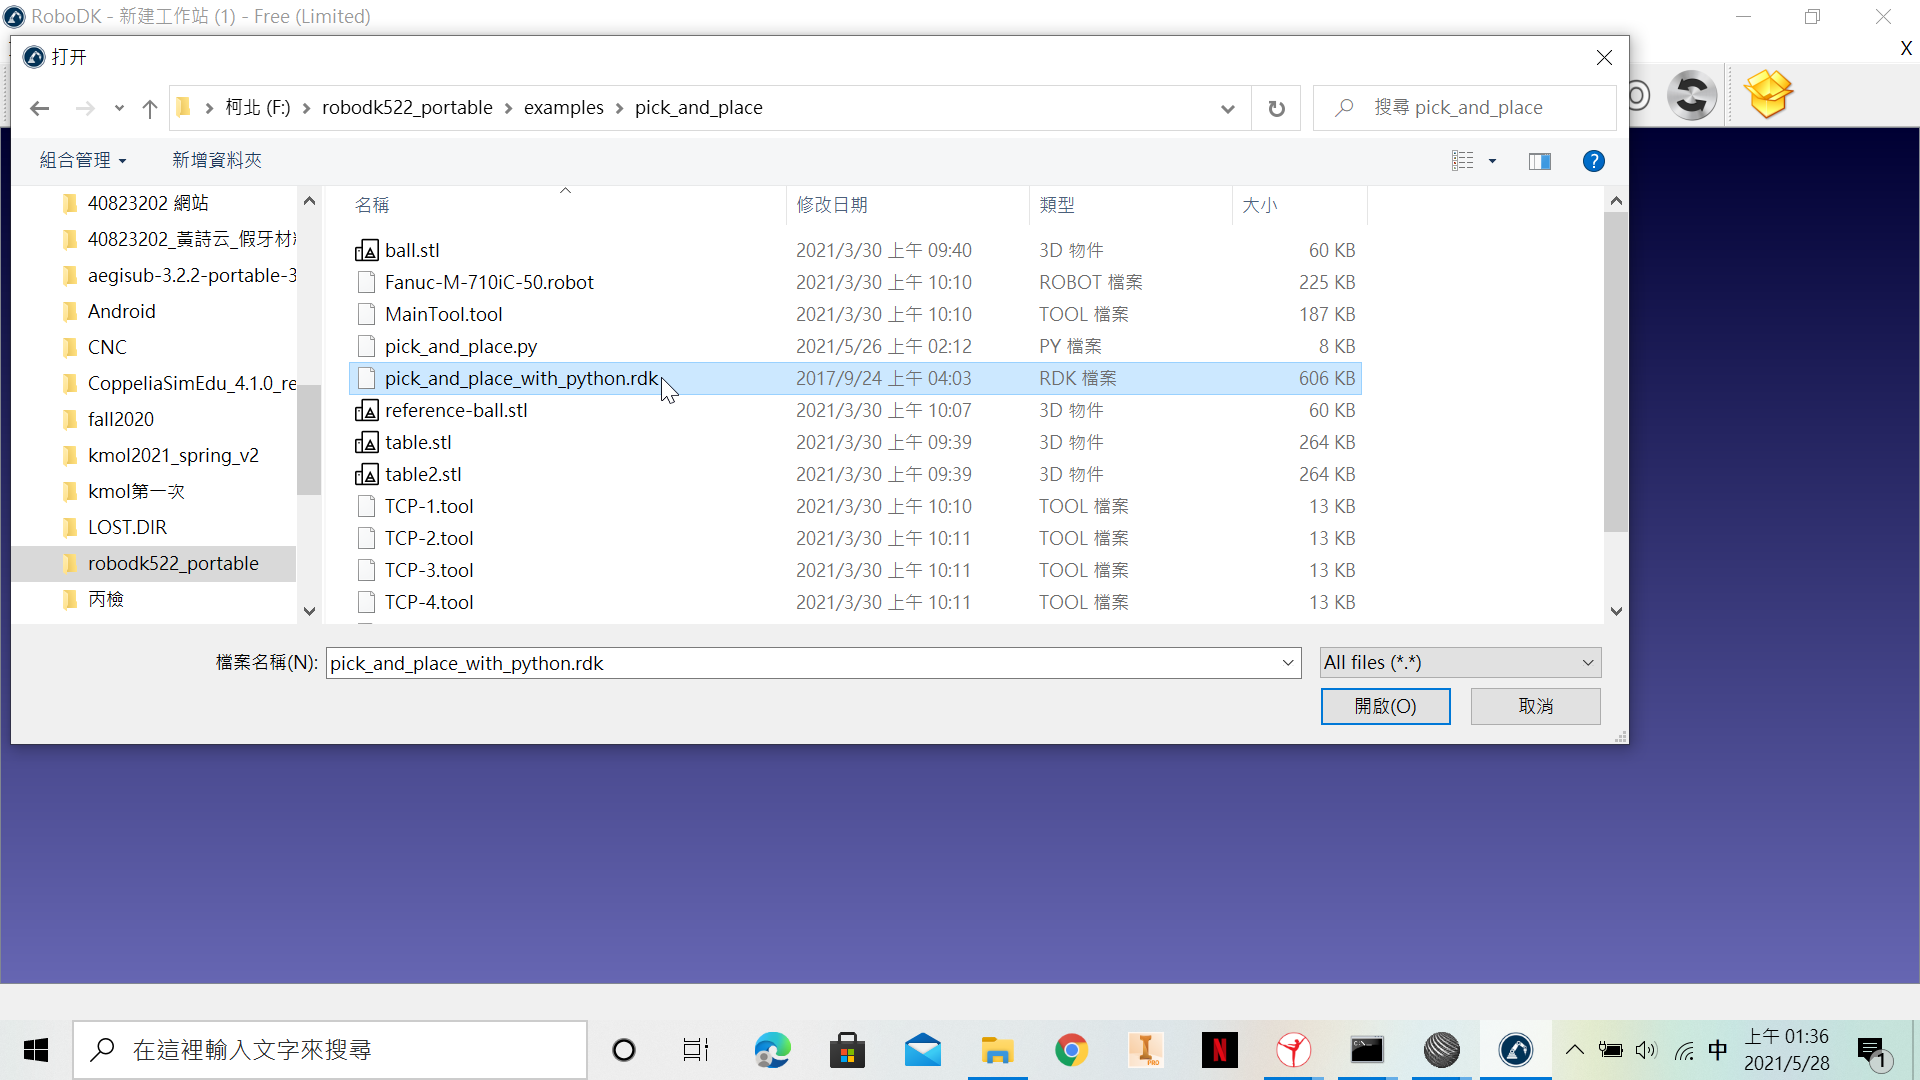This screenshot has width=1920, height=1080.
Task: Select reference-ball.stl file
Action: (855, 410)
